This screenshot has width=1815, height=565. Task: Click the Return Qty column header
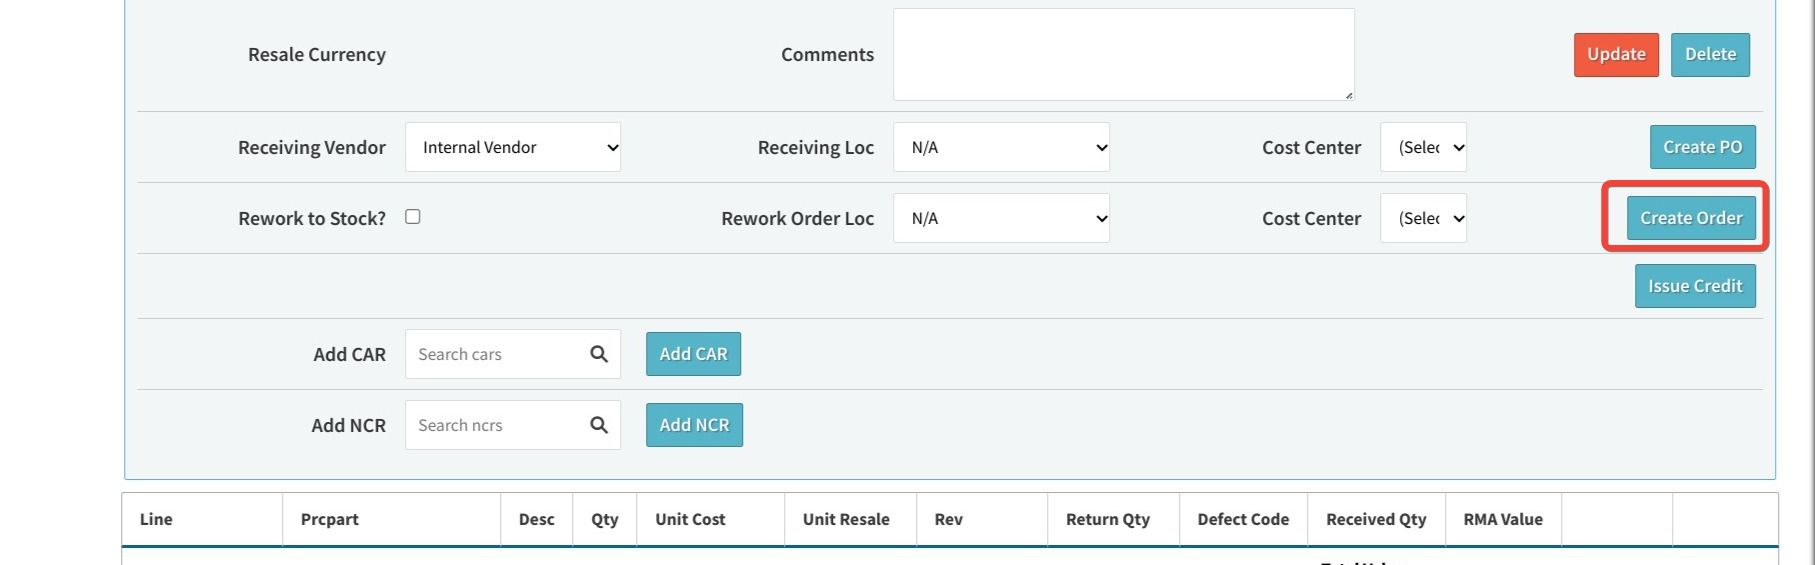coord(1107,519)
